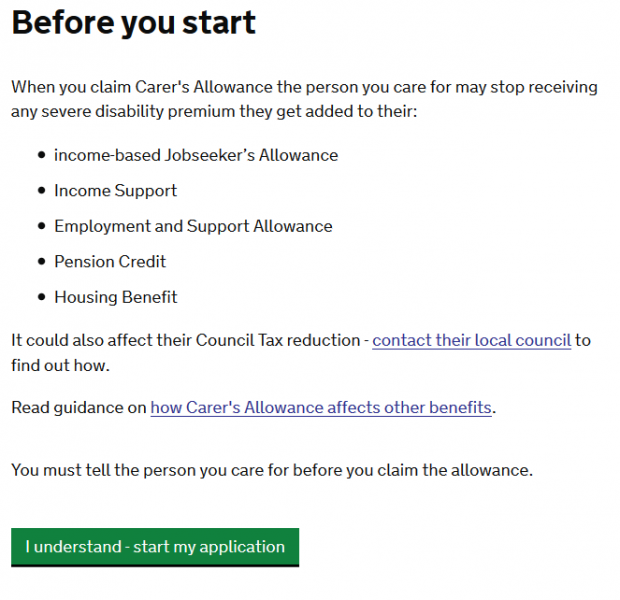Click the bullet beside 'Income Support'

[41, 191]
